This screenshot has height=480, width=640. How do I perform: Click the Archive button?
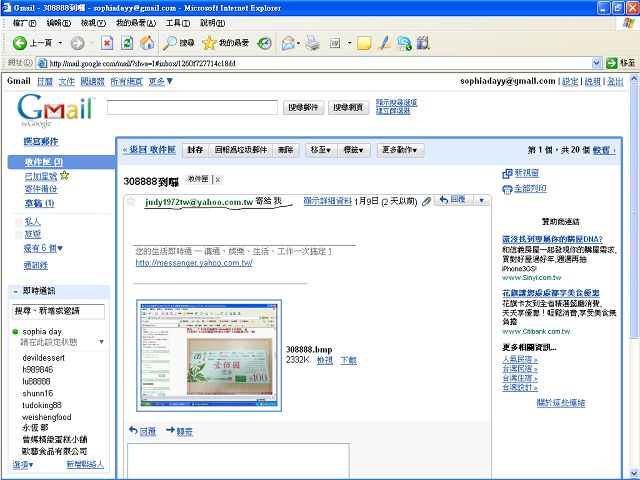click(195, 150)
